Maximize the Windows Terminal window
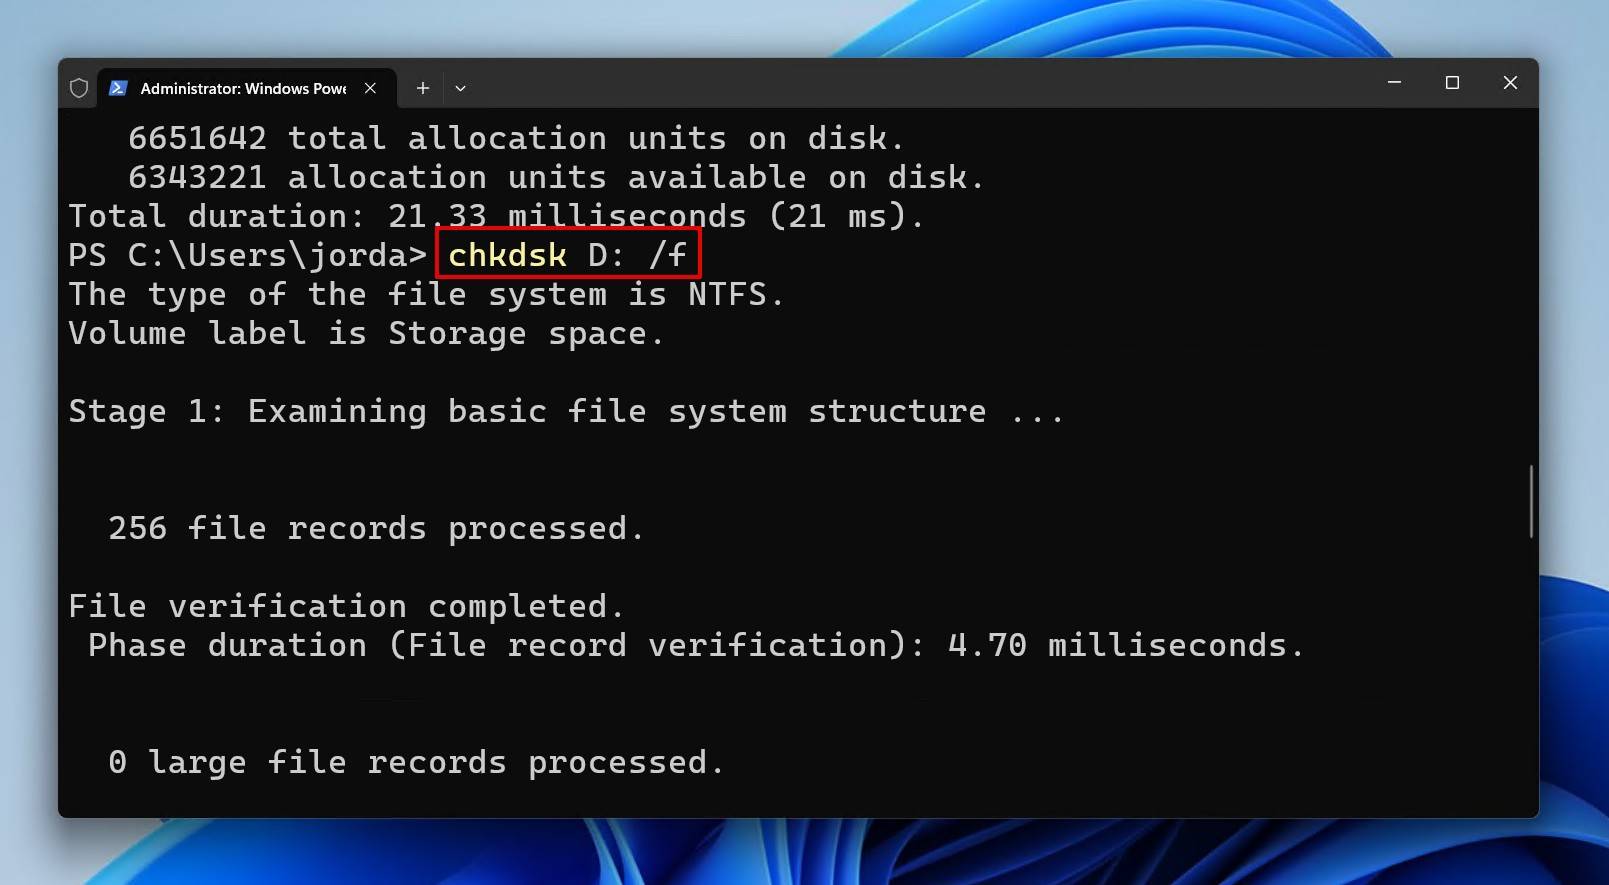Screen dimensions: 1609x885 coord(1451,83)
